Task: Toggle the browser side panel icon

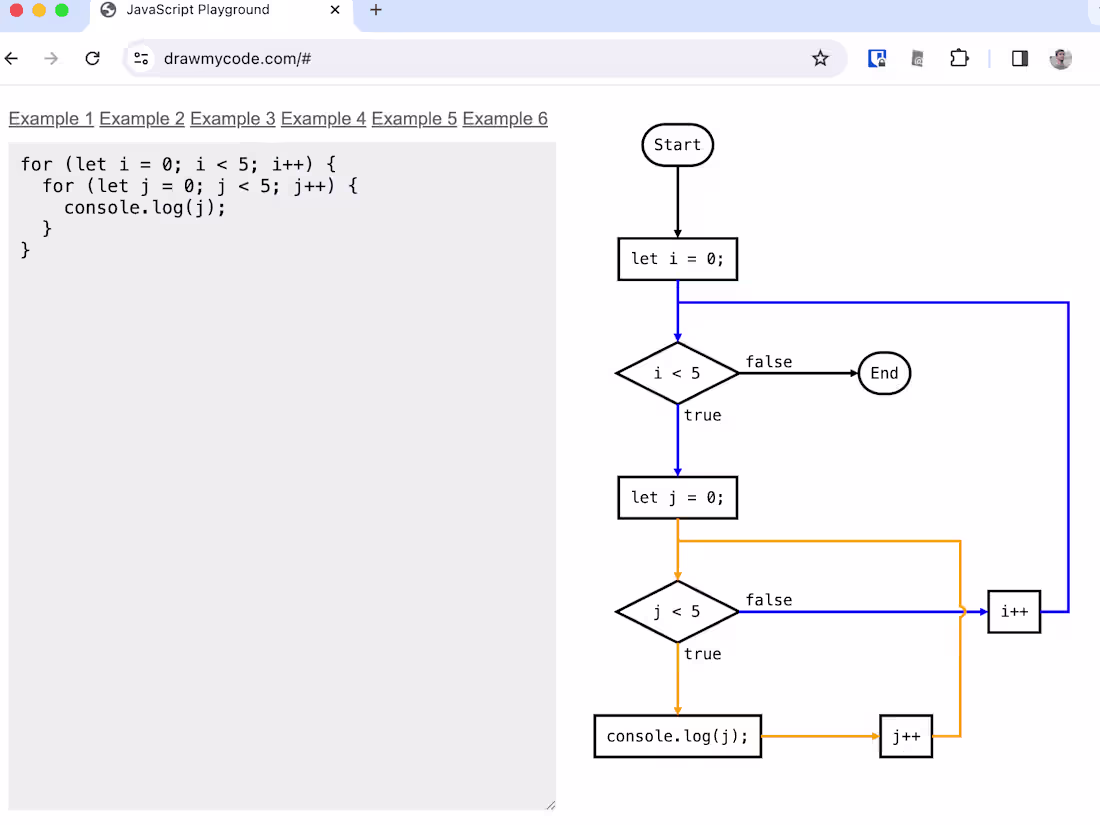Action: [x=1019, y=58]
